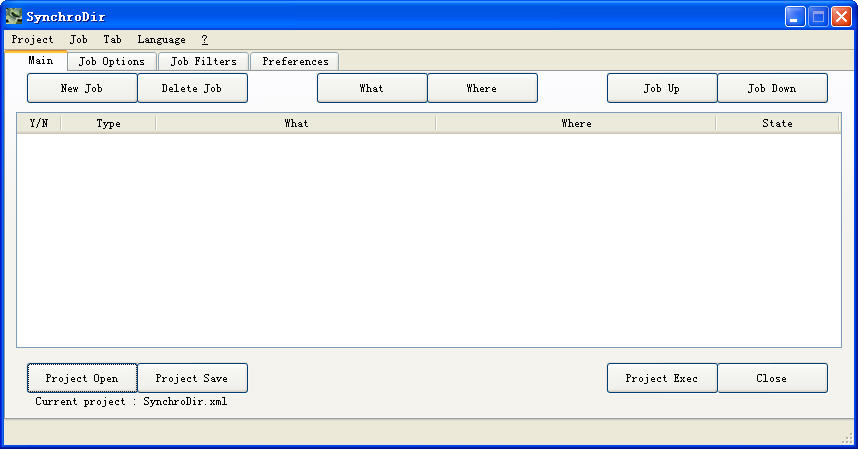Screen dimensions: 858x449
Task: Move job with Job Up button
Action: (x=662, y=88)
